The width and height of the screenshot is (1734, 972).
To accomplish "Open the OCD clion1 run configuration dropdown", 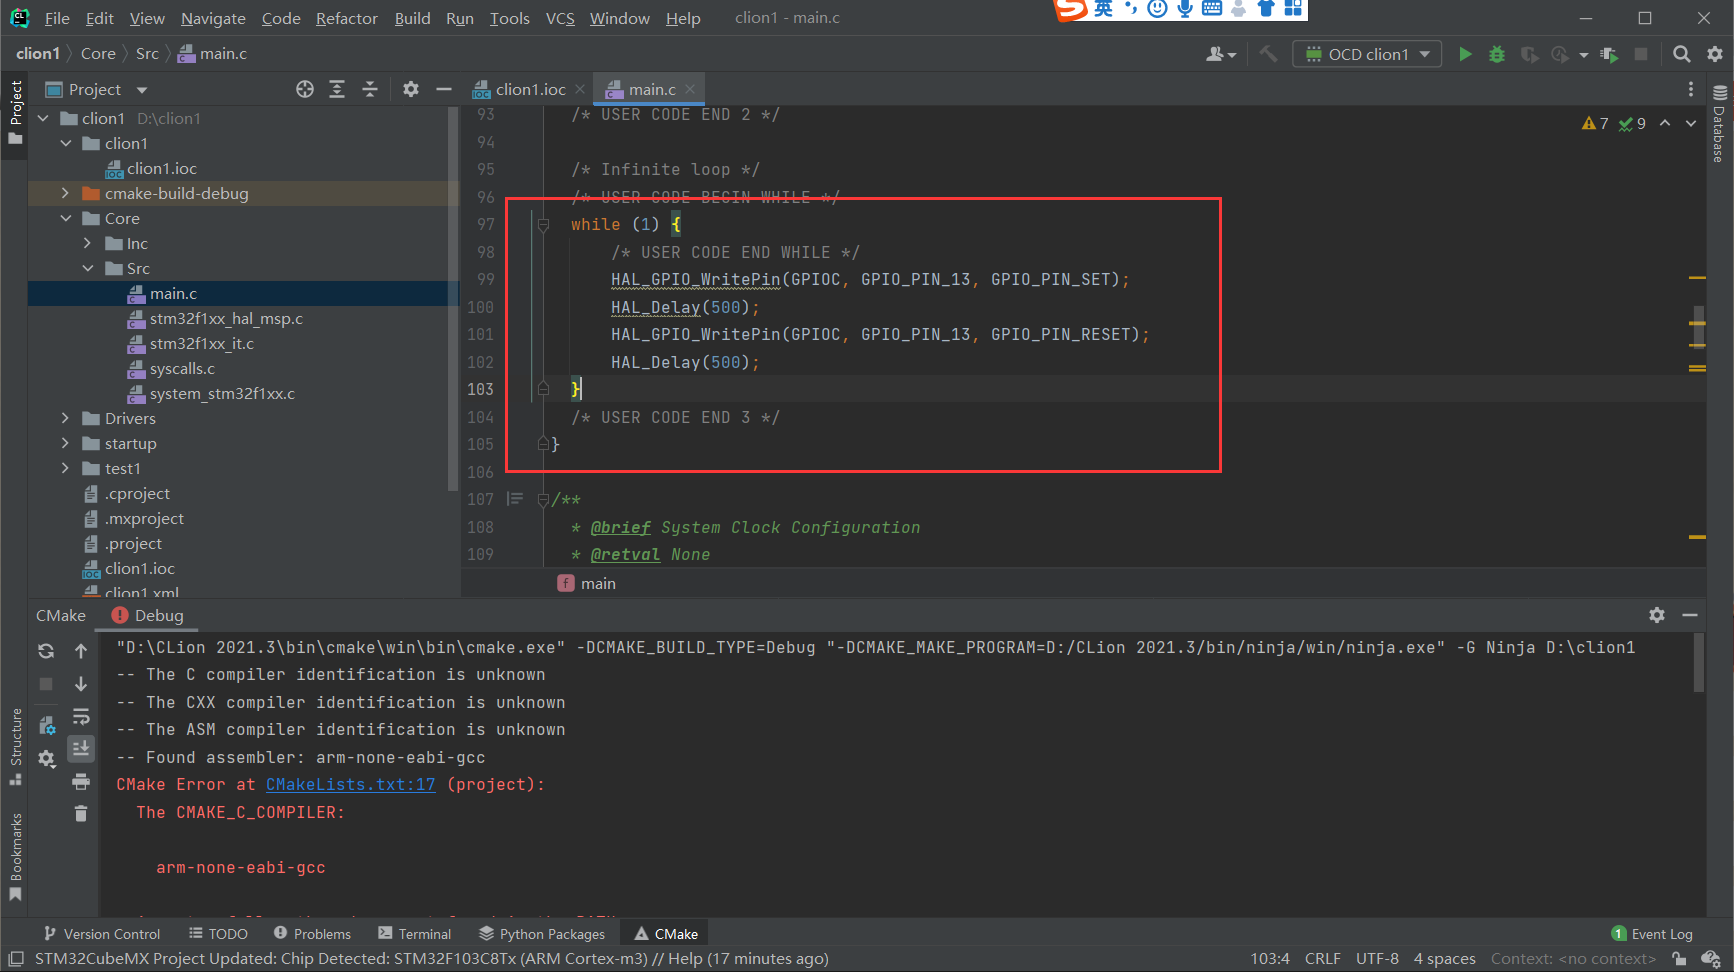I will coord(1367,54).
